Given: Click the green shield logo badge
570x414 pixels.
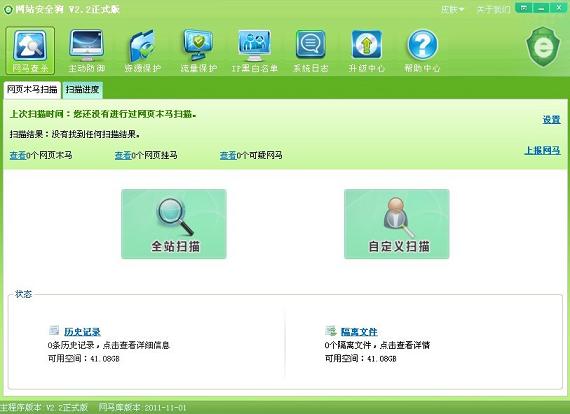Looking at the screenshot, I should click(543, 47).
